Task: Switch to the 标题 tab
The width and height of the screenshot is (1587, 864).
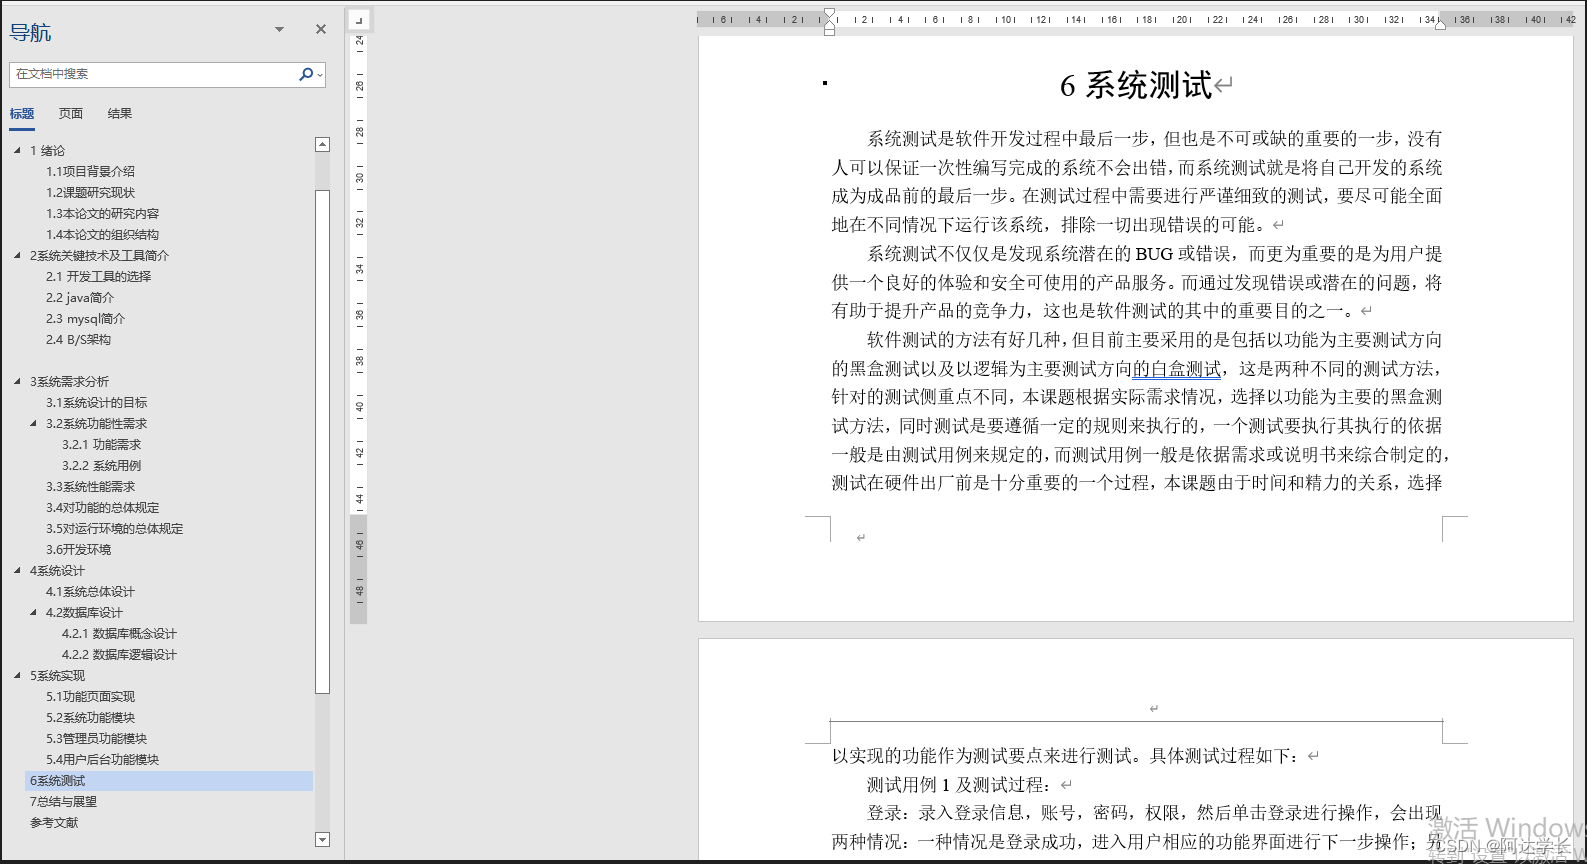Action: pyautogui.click(x=22, y=114)
